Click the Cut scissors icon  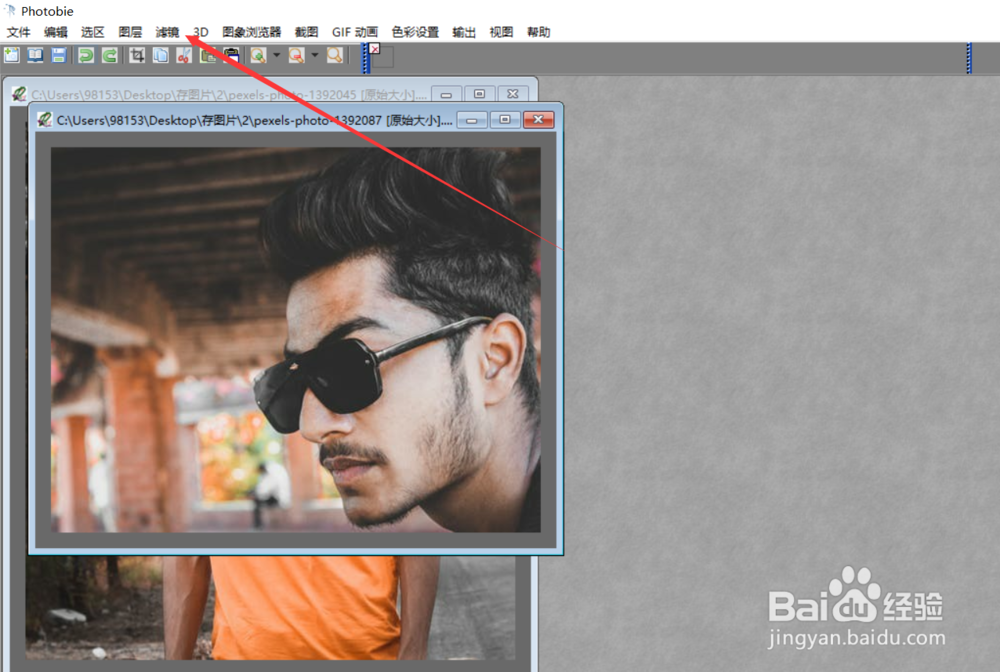click(x=184, y=55)
